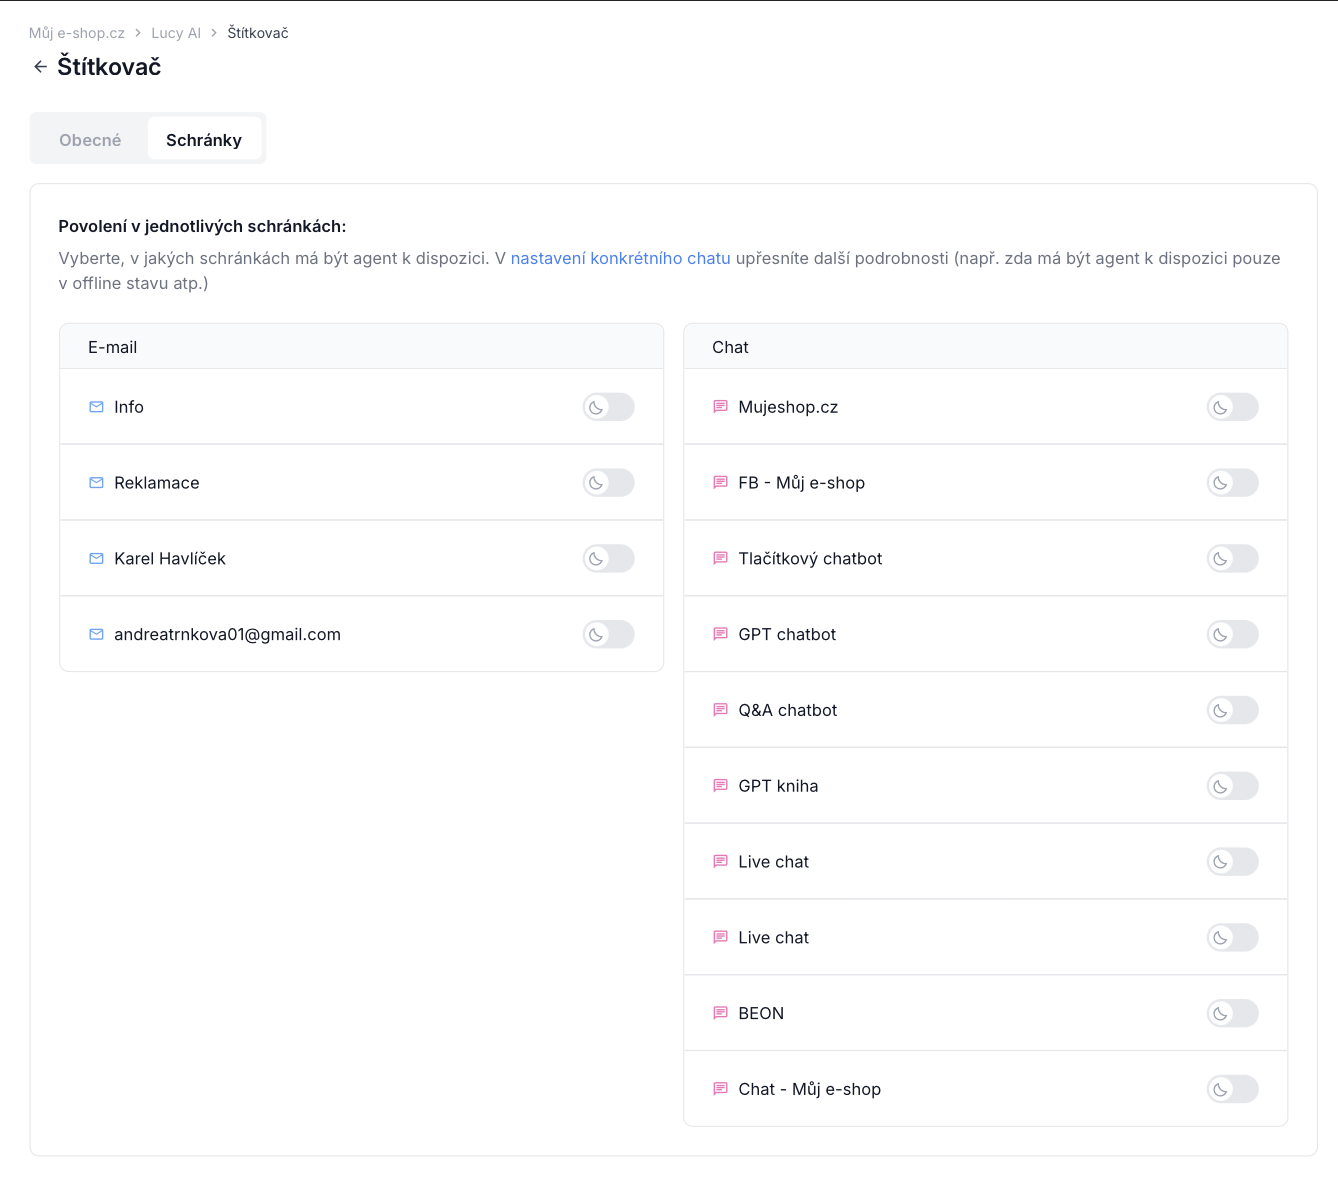Go to Lucy AI breadcrumb

(x=176, y=33)
